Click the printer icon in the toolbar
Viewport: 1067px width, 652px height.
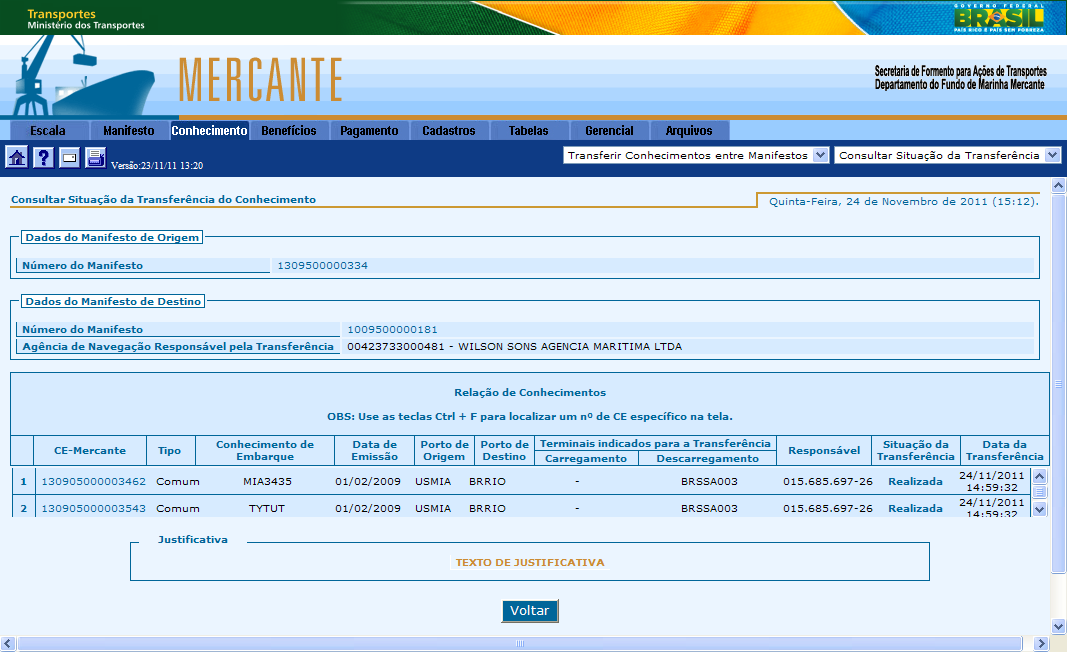click(x=95, y=157)
